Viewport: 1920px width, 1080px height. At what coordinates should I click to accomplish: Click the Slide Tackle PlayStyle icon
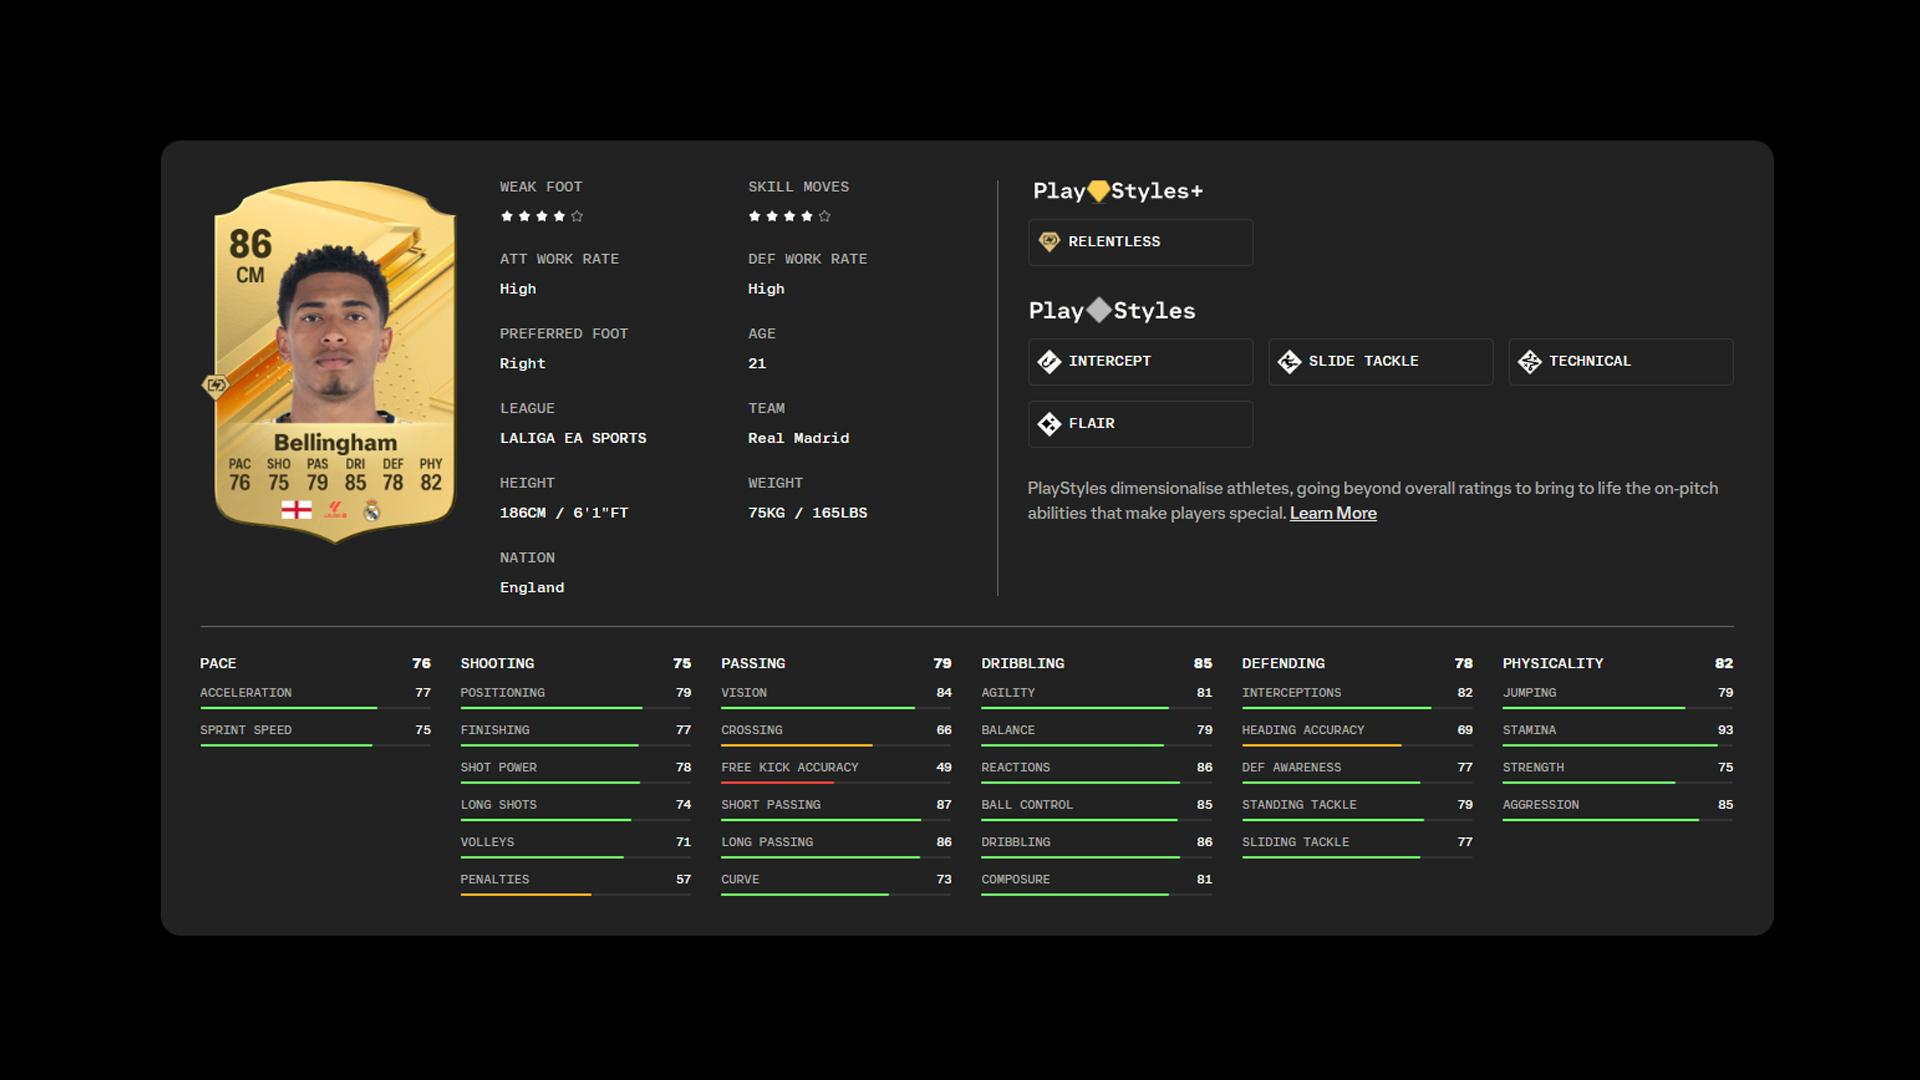(1288, 361)
